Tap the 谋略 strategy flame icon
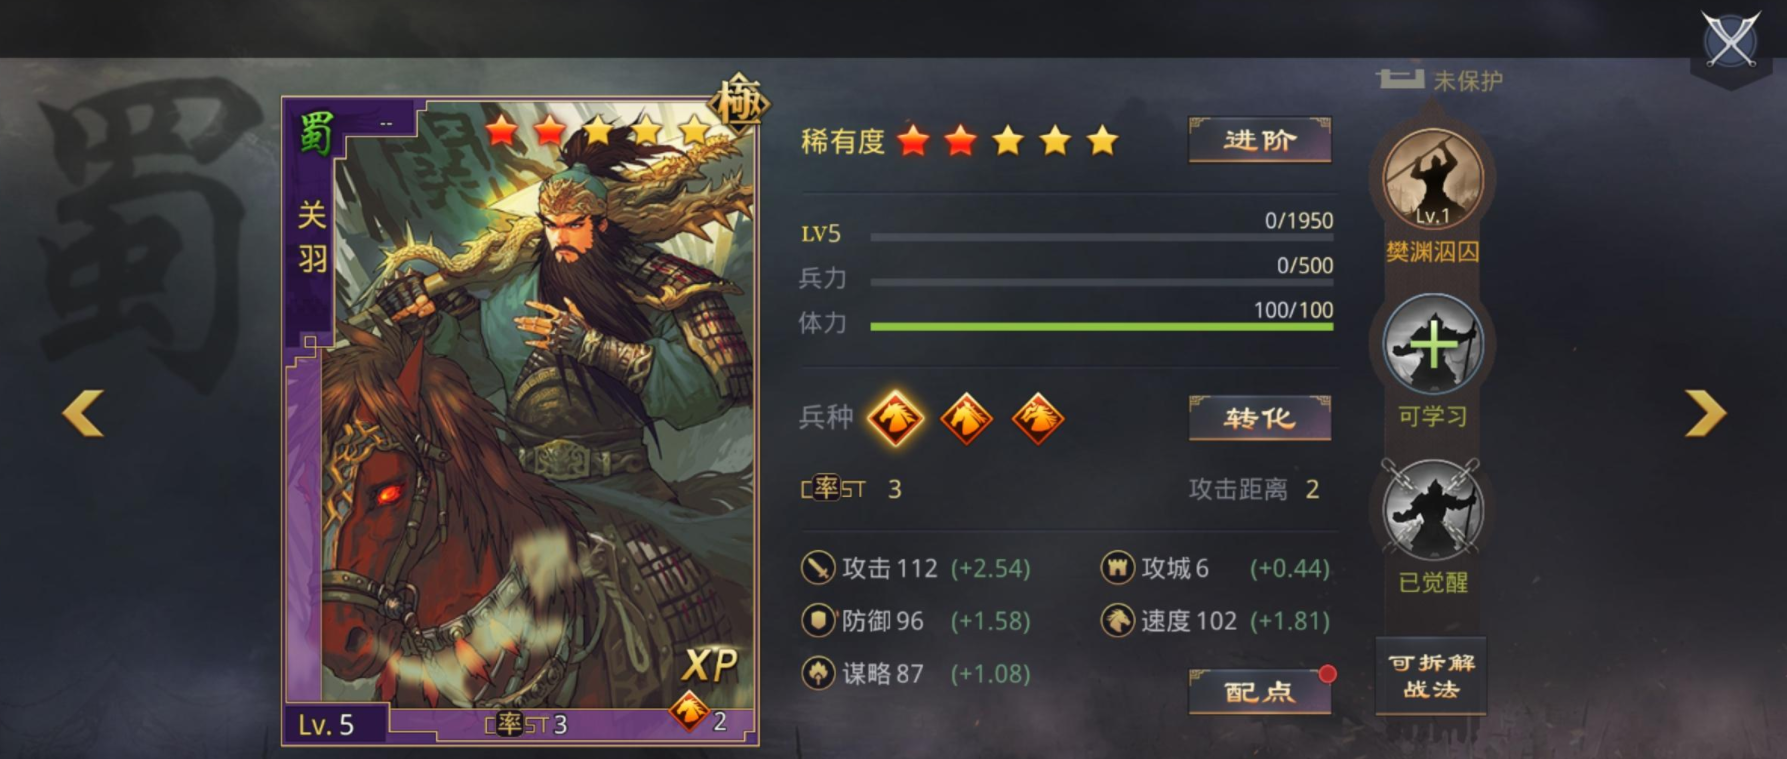Viewport: 1787px width, 759px height. click(818, 673)
